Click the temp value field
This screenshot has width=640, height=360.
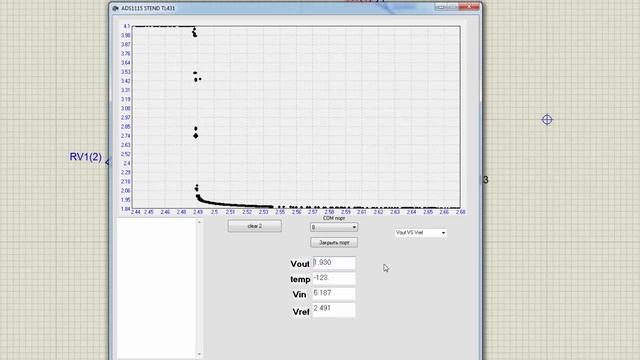tap(334, 278)
